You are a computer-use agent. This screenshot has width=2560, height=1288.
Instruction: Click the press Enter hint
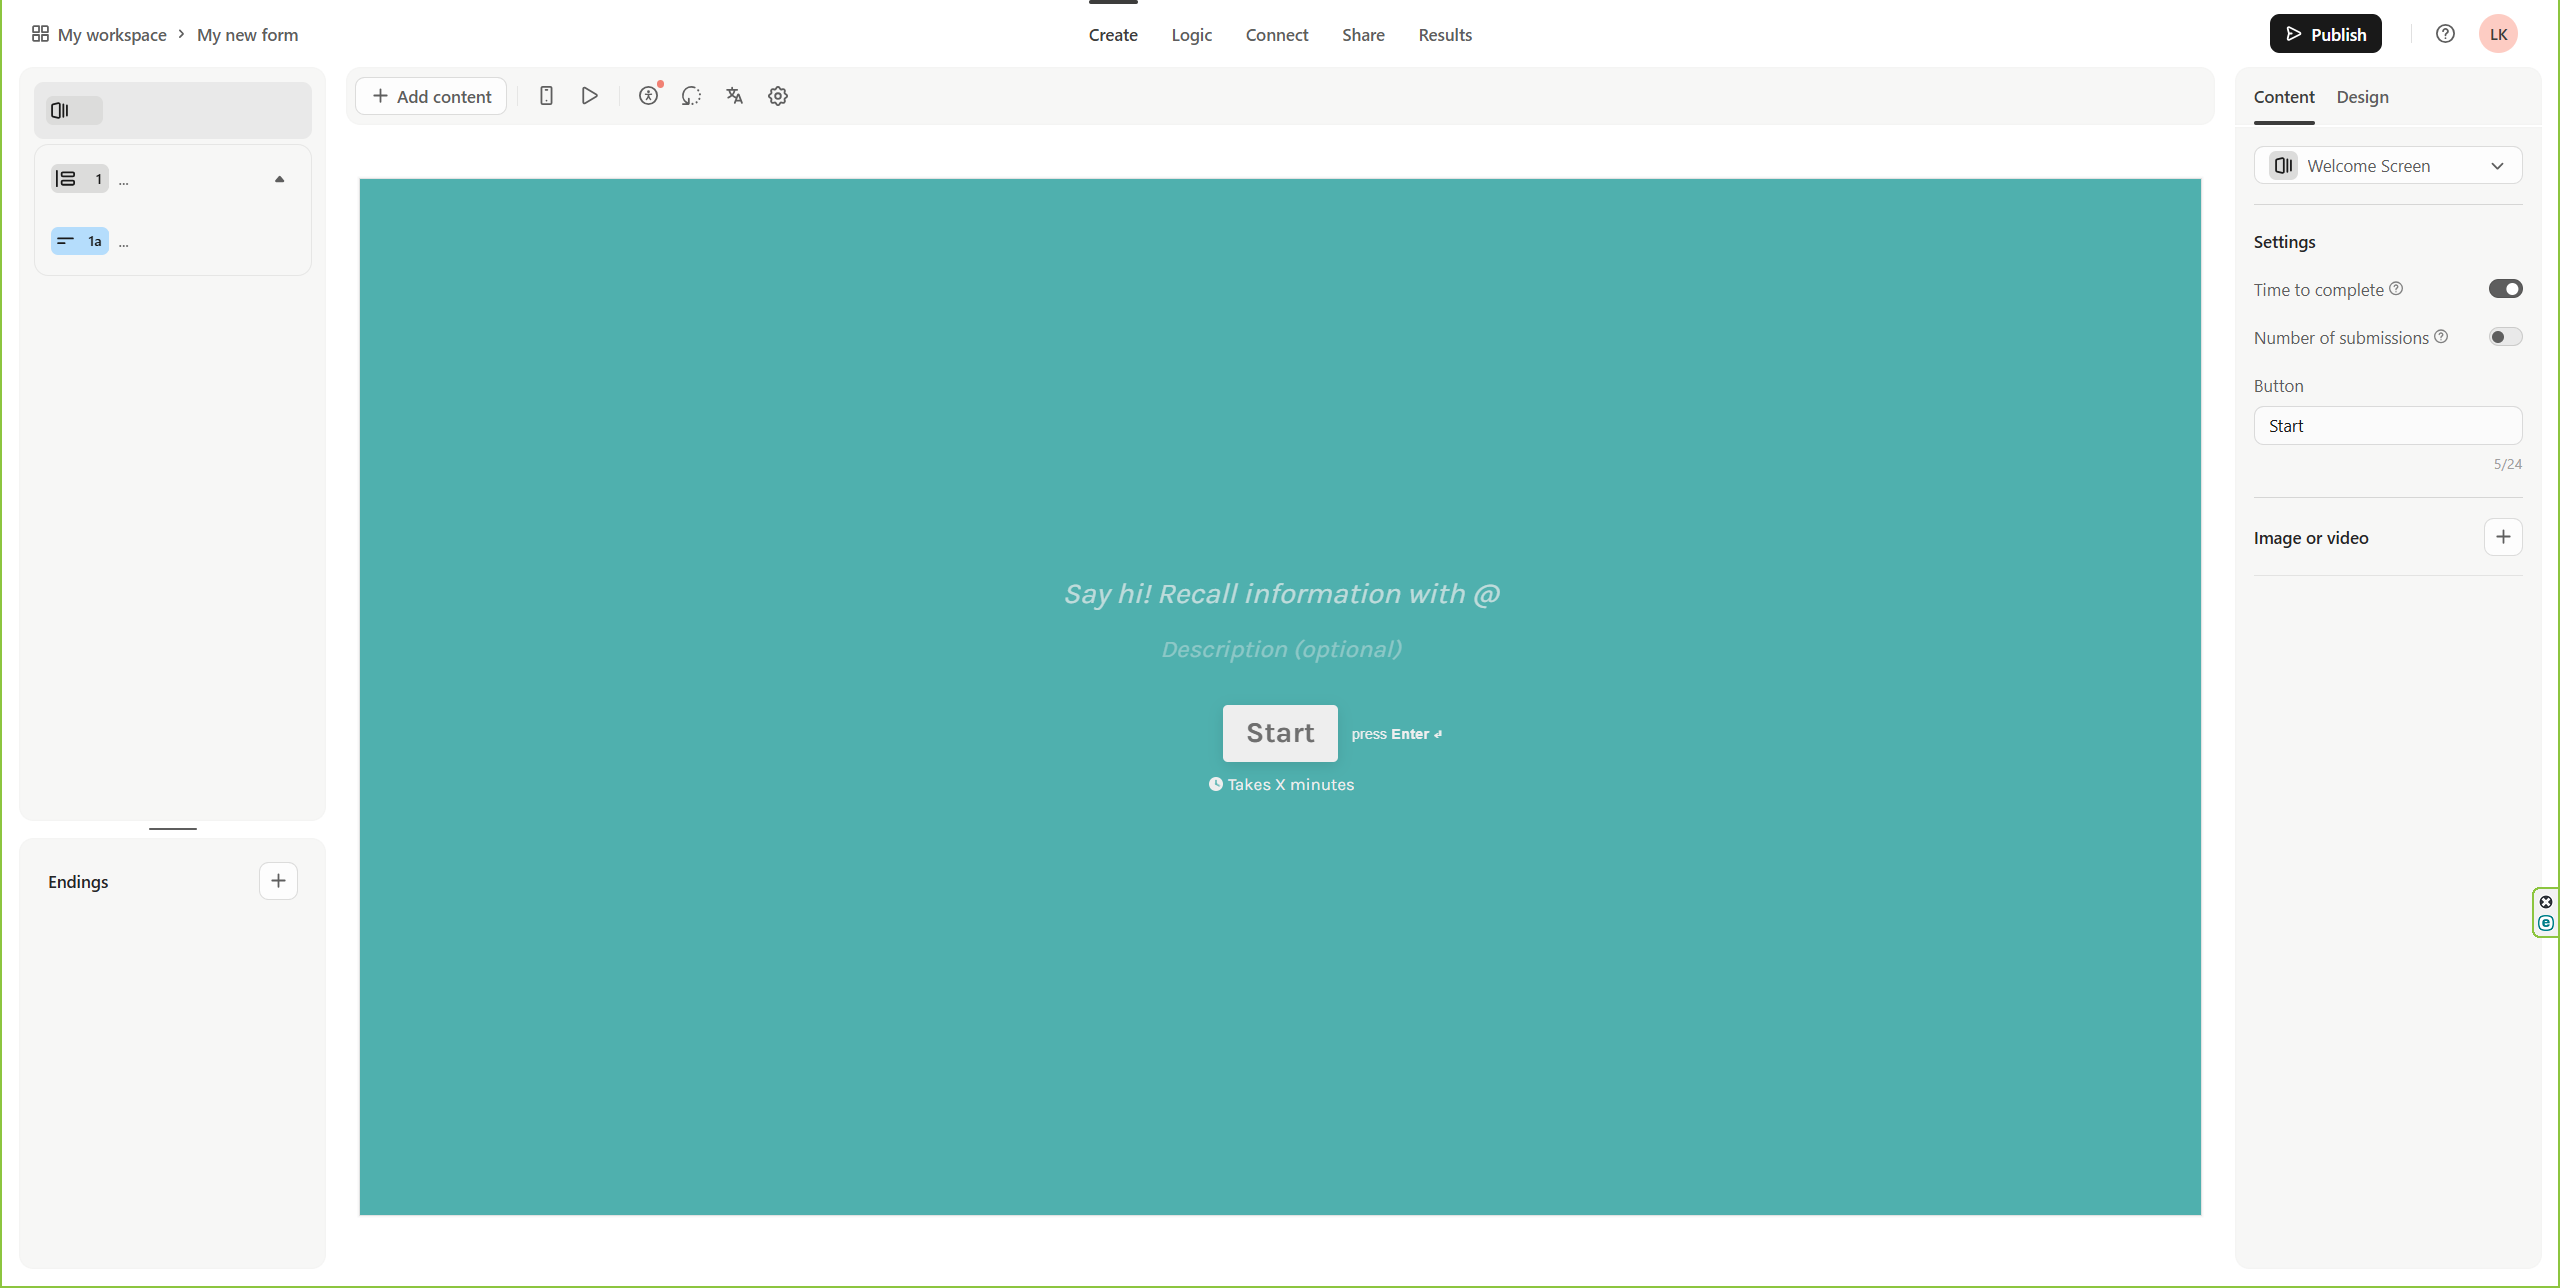click(1397, 734)
